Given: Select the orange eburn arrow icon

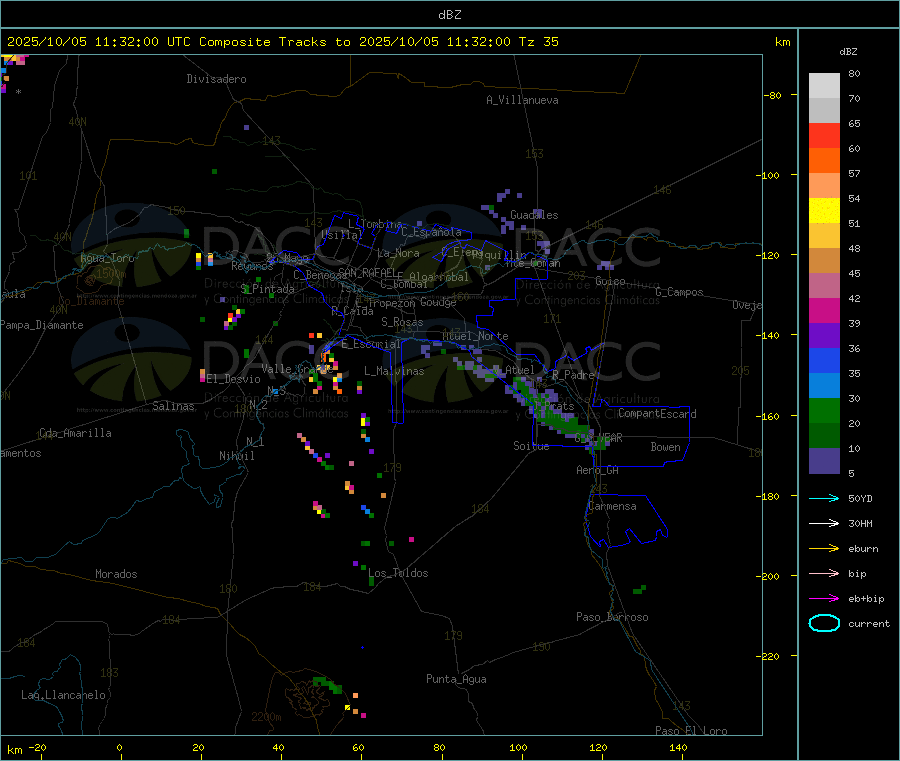Looking at the screenshot, I should (823, 548).
